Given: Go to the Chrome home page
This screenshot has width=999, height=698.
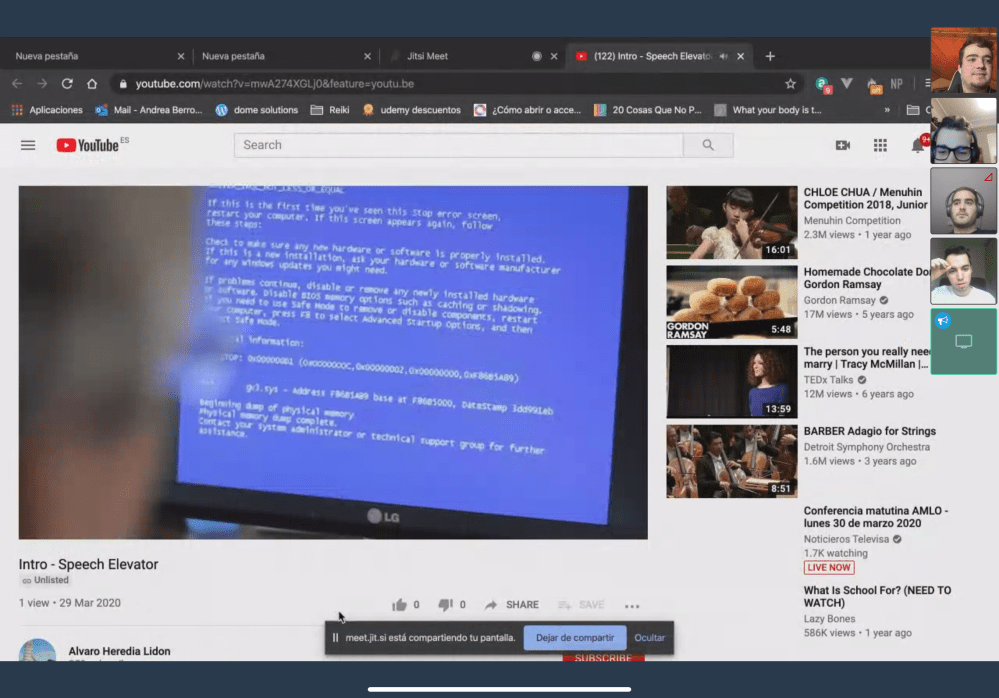Looking at the screenshot, I should point(92,84).
